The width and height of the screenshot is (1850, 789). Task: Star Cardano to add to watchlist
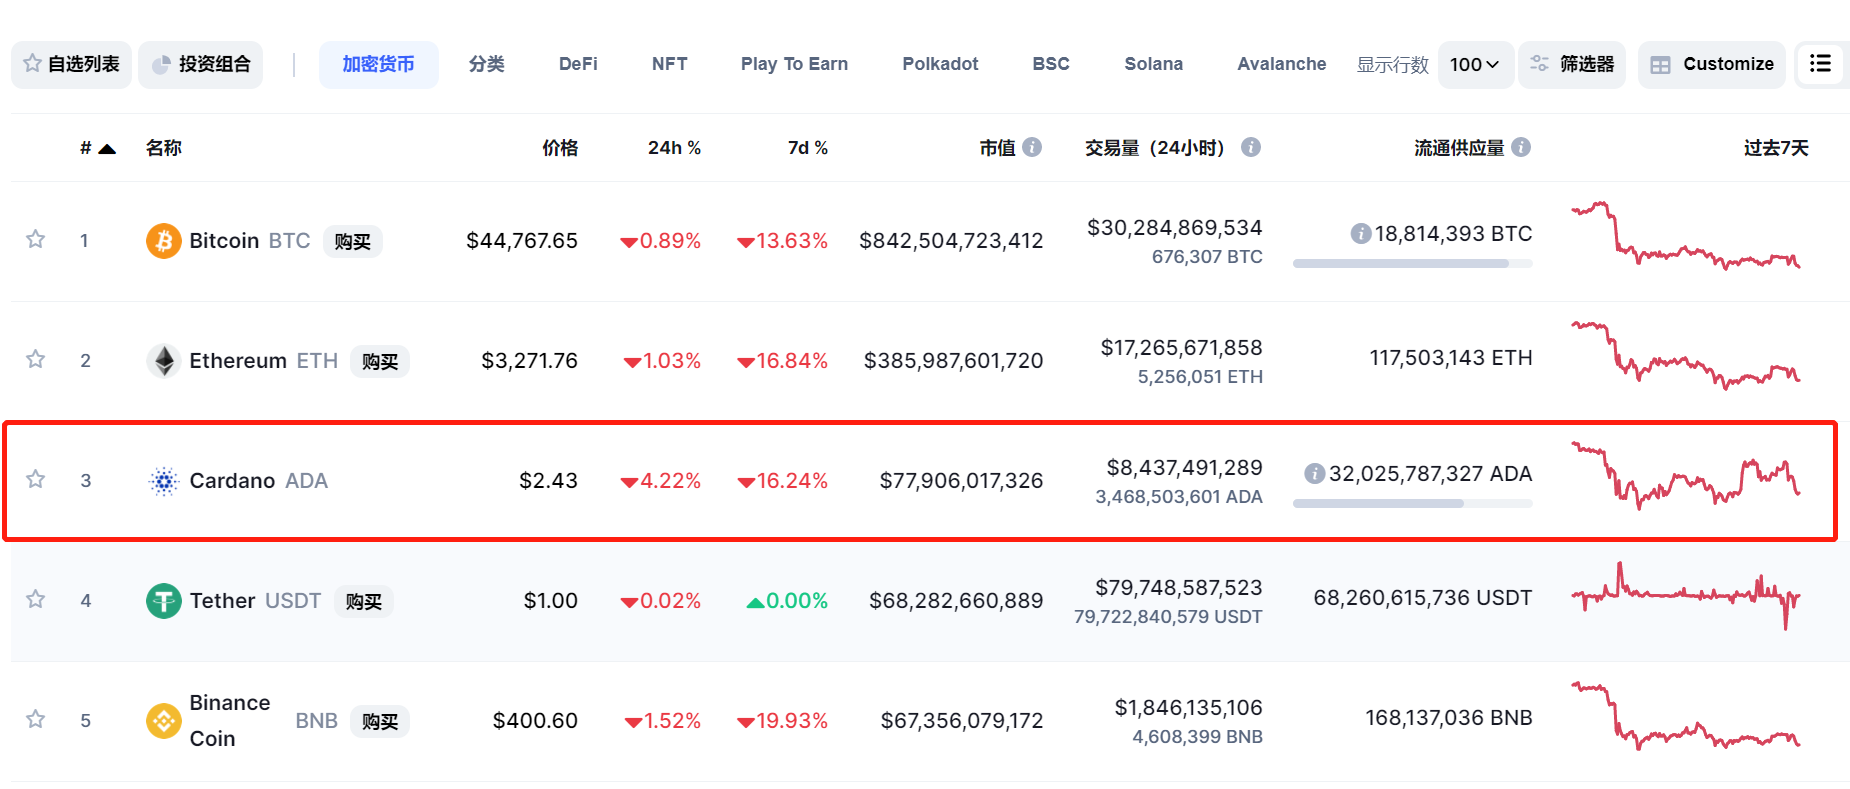point(35,479)
